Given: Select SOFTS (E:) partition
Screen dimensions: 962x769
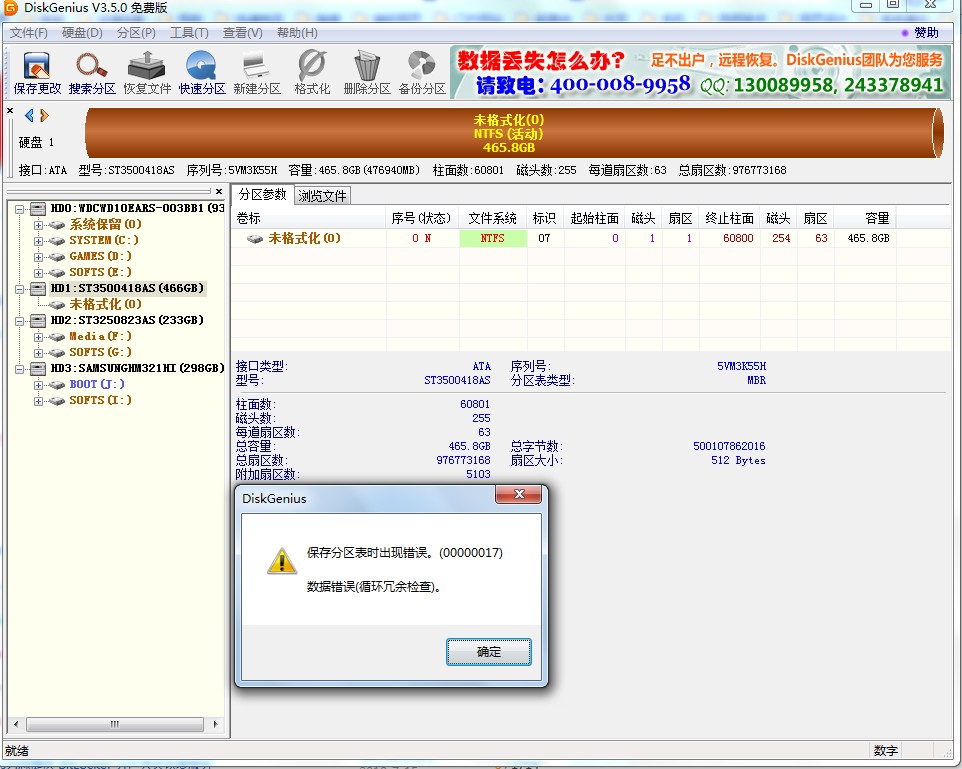Looking at the screenshot, I should click(x=100, y=272).
